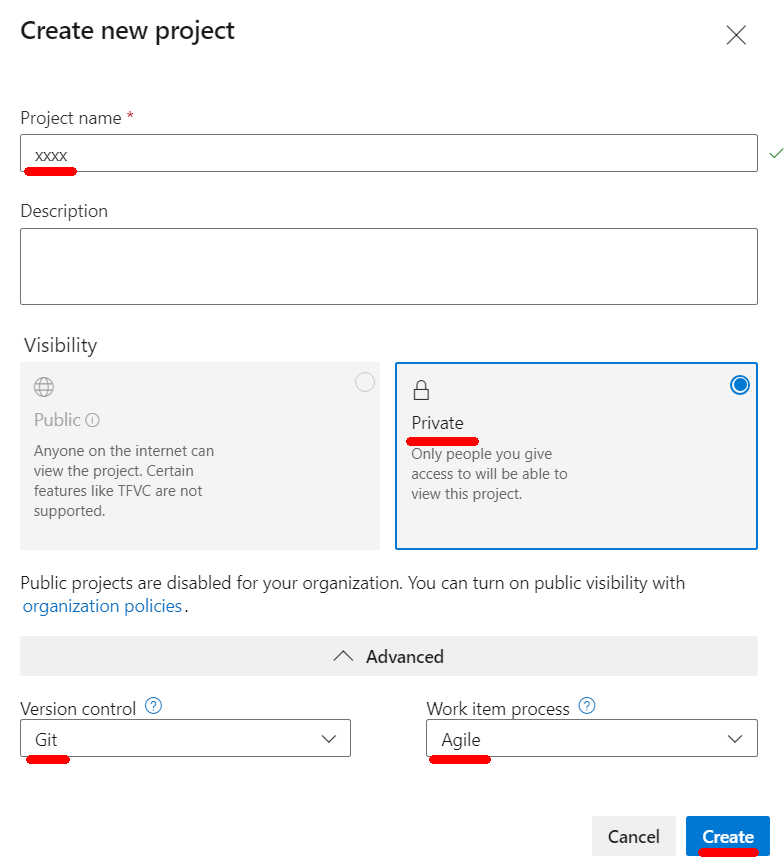Click the Create new project heading
The image size is (784, 868).
click(127, 31)
